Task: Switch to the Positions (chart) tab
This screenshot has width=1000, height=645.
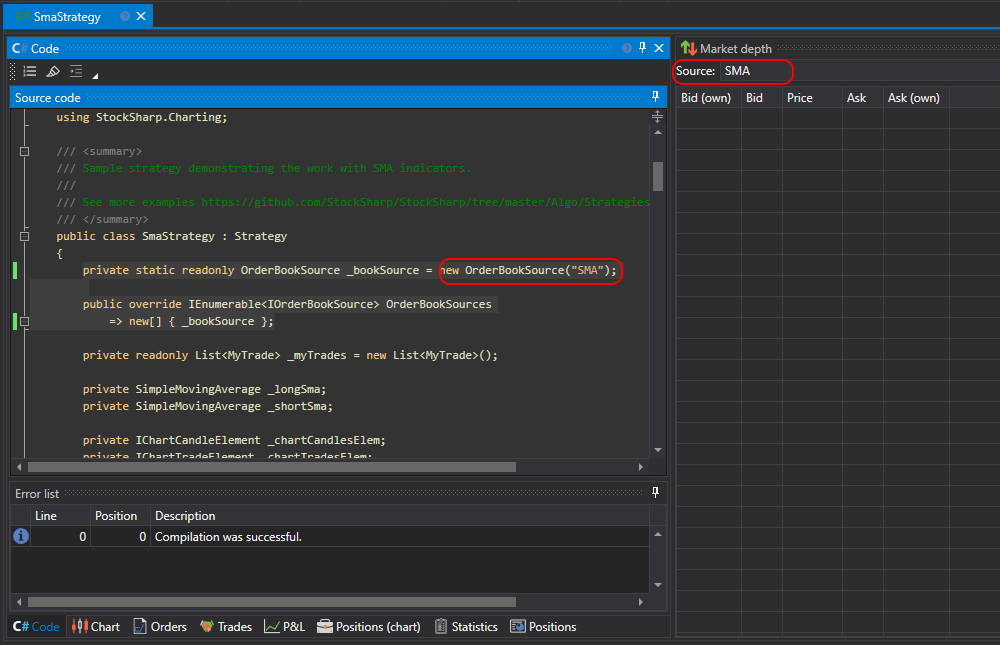Action: coord(369,626)
